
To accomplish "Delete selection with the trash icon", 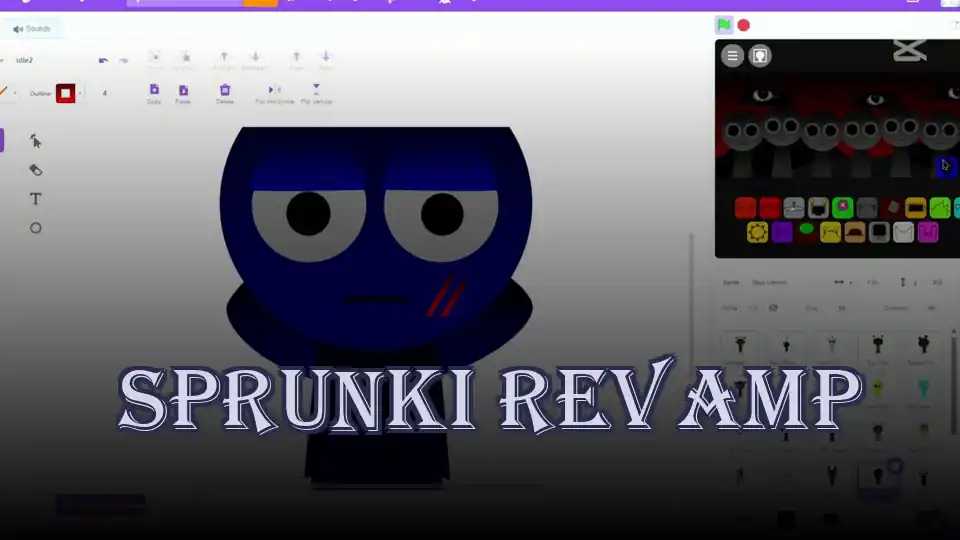I will pos(225,90).
